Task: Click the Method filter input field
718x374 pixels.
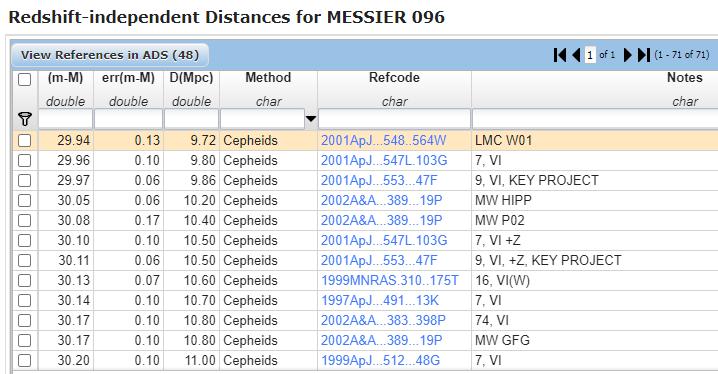Action: (262, 119)
